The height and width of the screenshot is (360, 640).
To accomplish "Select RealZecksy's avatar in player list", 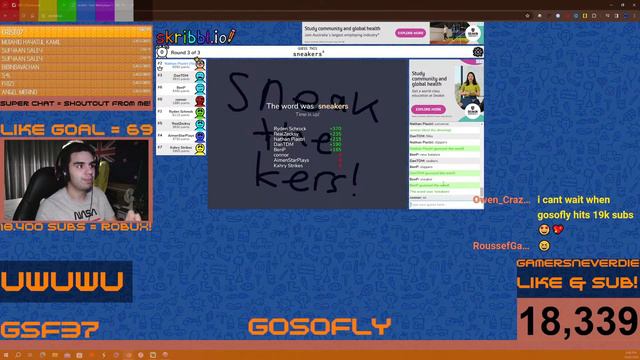I will [200, 124].
